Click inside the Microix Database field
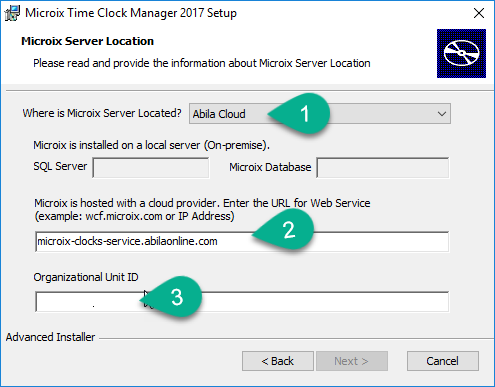The height and width of the screenshot is (387, 495). click(383, 168)
